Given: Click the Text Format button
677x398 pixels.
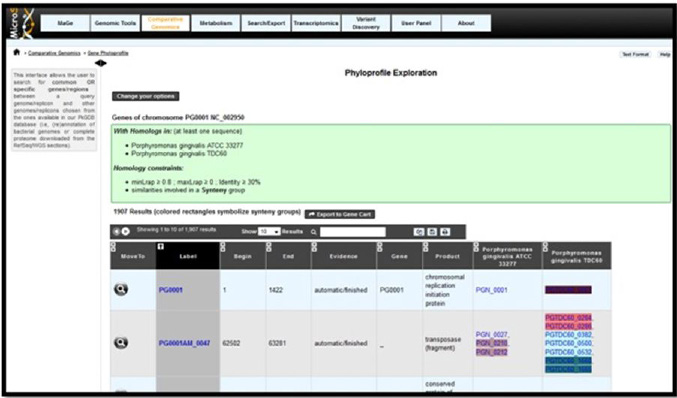Looking at the screenshot, I should pyautogui.click(x=635, y=54).
